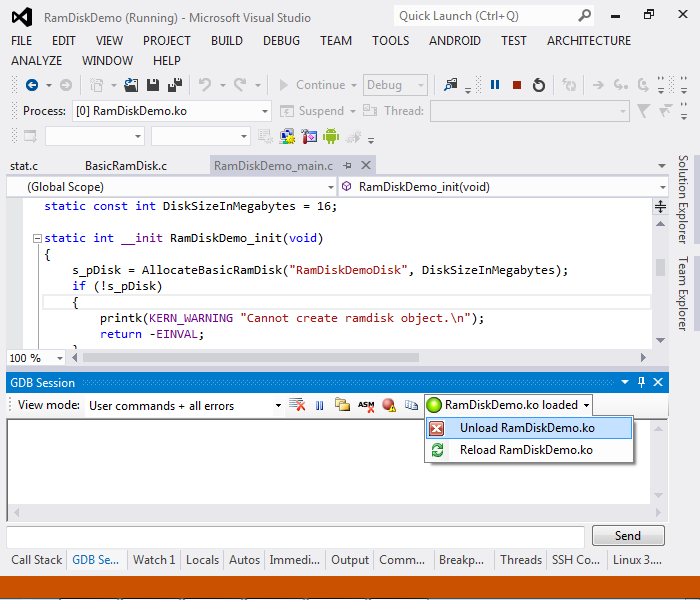700x600 pixels.
Task: Click the Suspend button
Action: tap(313, 111)
